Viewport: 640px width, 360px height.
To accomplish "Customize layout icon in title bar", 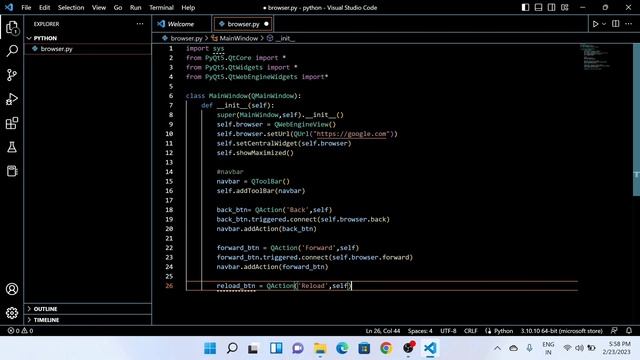I will (564, 7).
